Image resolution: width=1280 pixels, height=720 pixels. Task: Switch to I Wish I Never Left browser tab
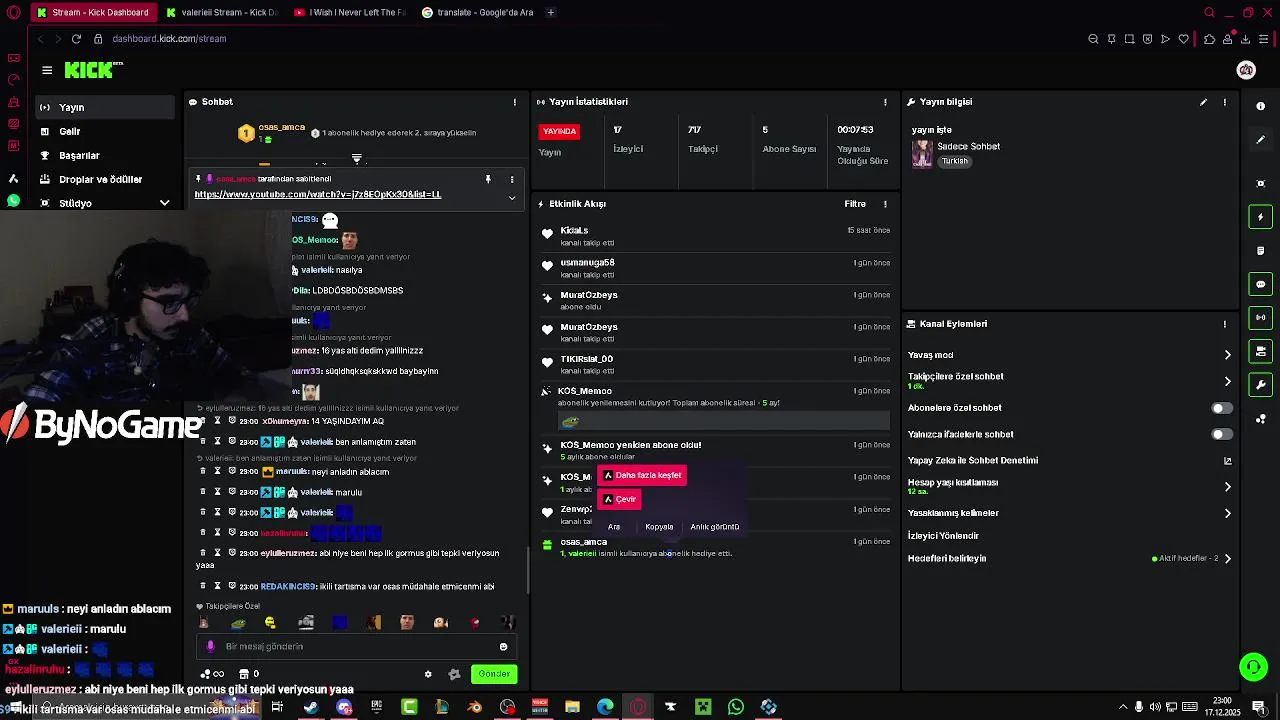pyautogui.click(x=350, y=12)
